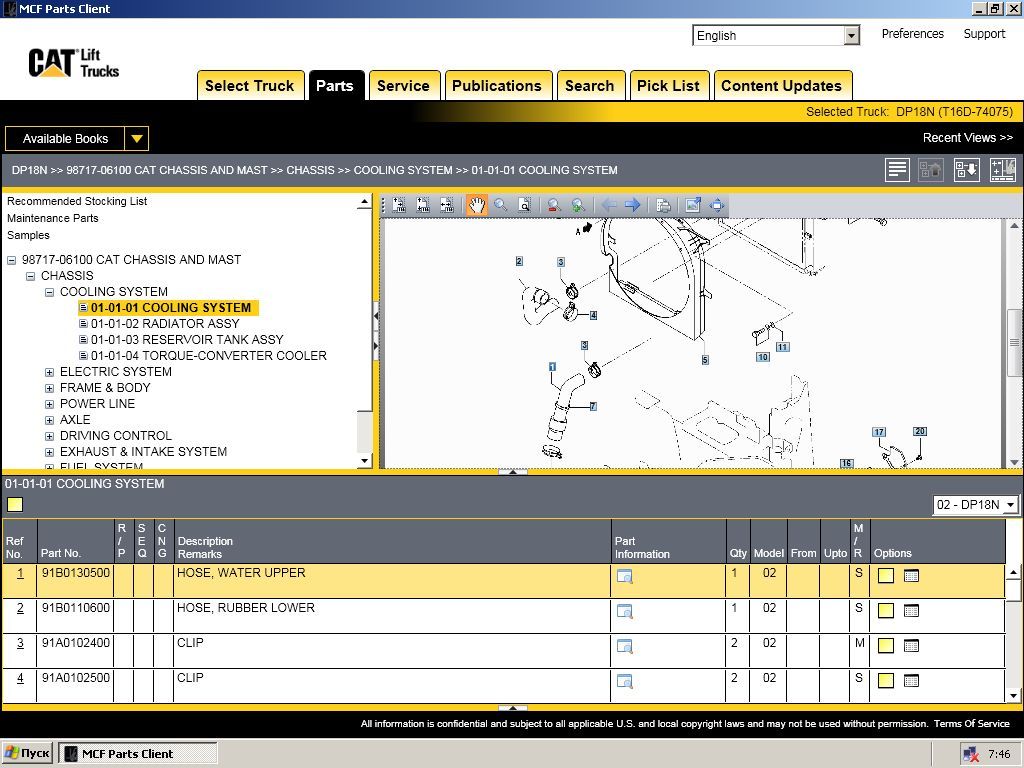Screen dimensions: 1024x768
Task: Zoom out with red minus magnifier
Action: [554, 205]
